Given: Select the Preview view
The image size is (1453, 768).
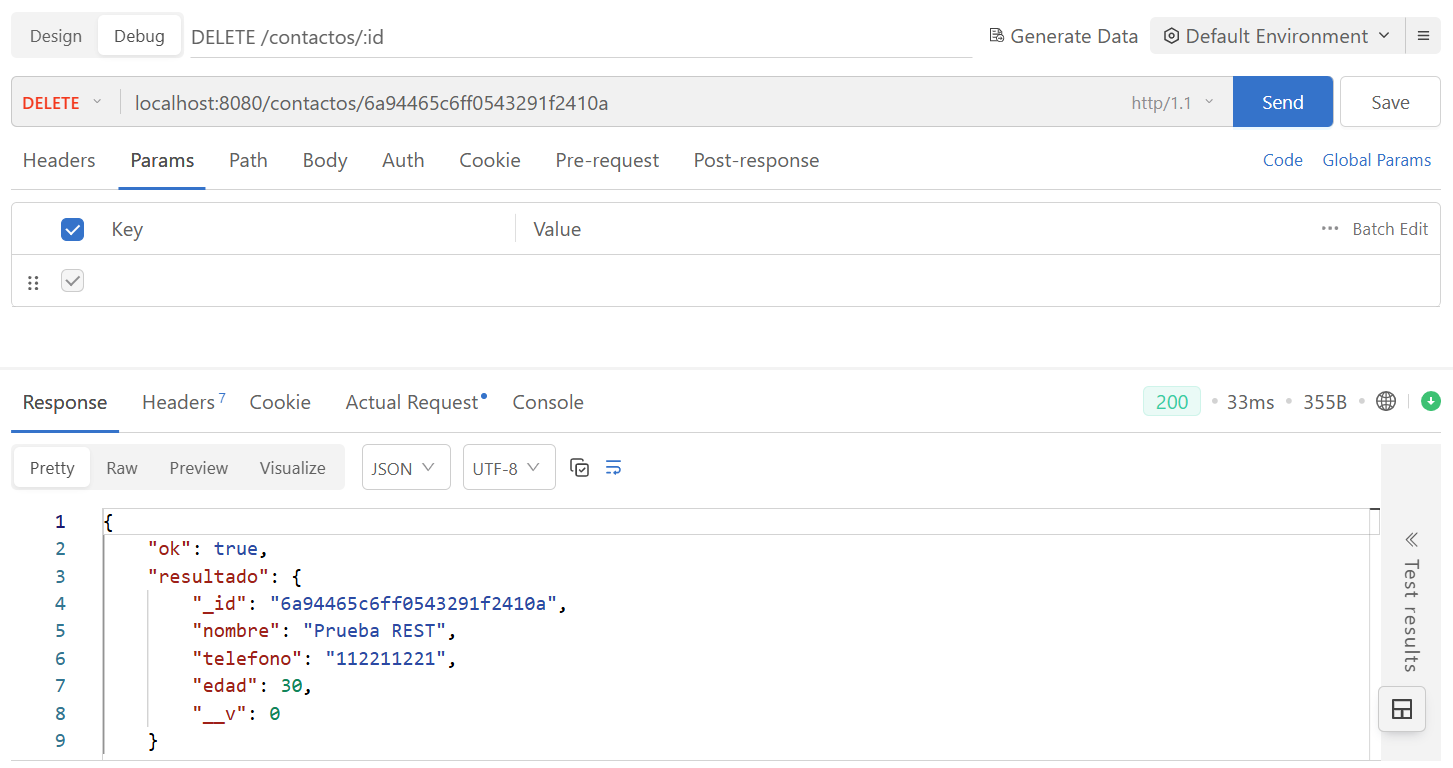Looking at the screenshot, I should pyautogui.click(x=199, y=467).
